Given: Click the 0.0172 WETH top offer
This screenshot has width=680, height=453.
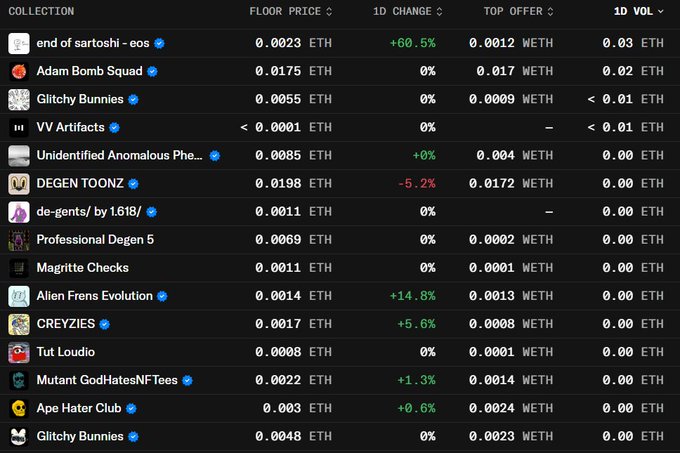Looking at the screenshot, I should (x=511, y=183).
